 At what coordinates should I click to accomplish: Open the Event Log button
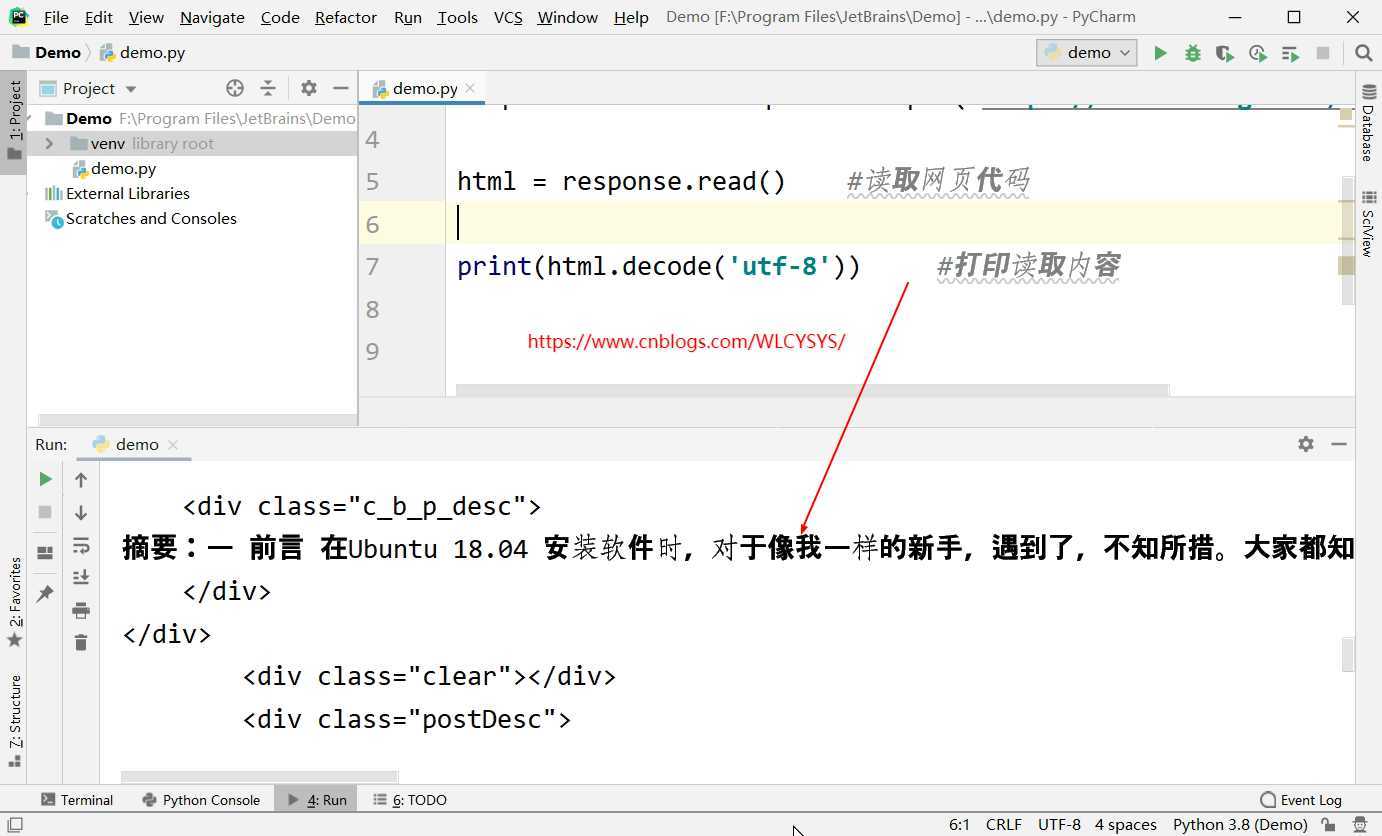1301,800
